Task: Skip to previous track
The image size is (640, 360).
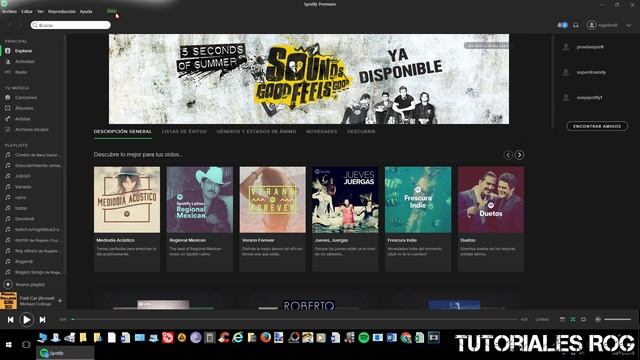Action: pos(11,320)
